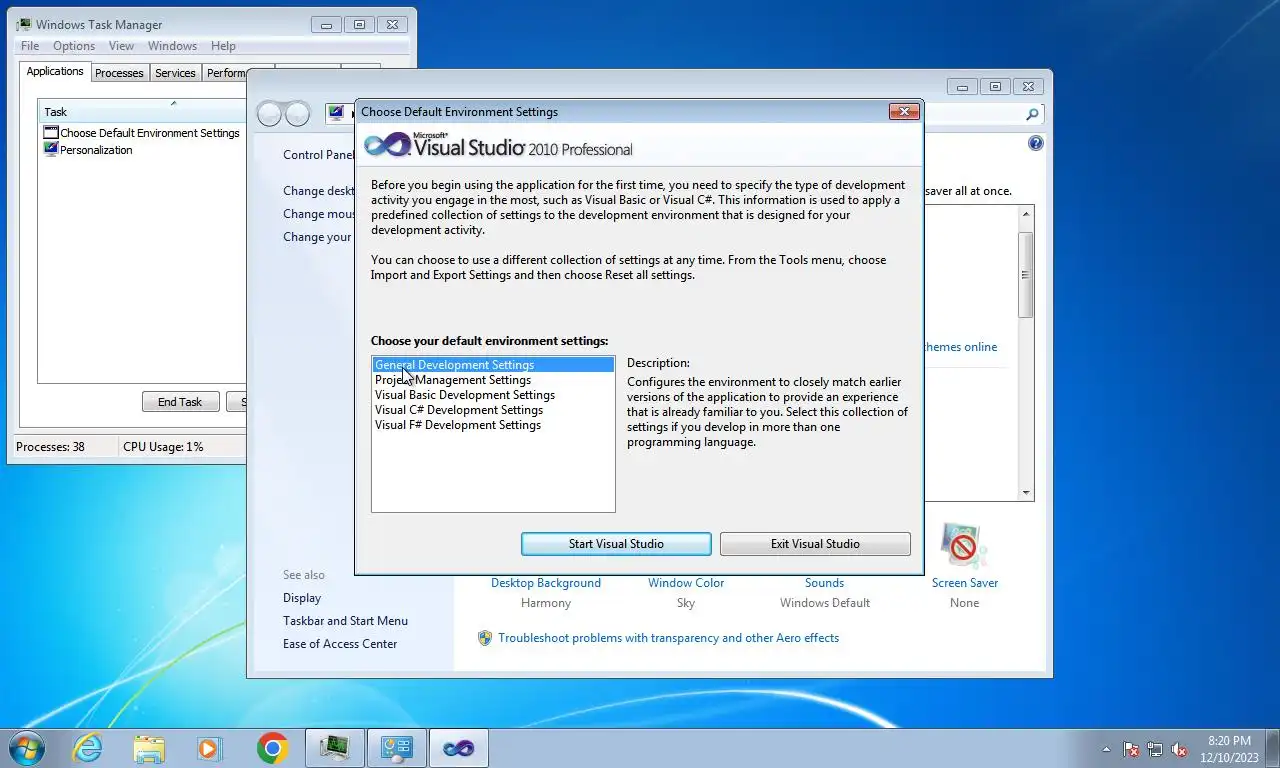Click the Personalization help question icon
Image resolution: width=1280 pixels, height=768 pixels.
click(x=1036, y=143)
